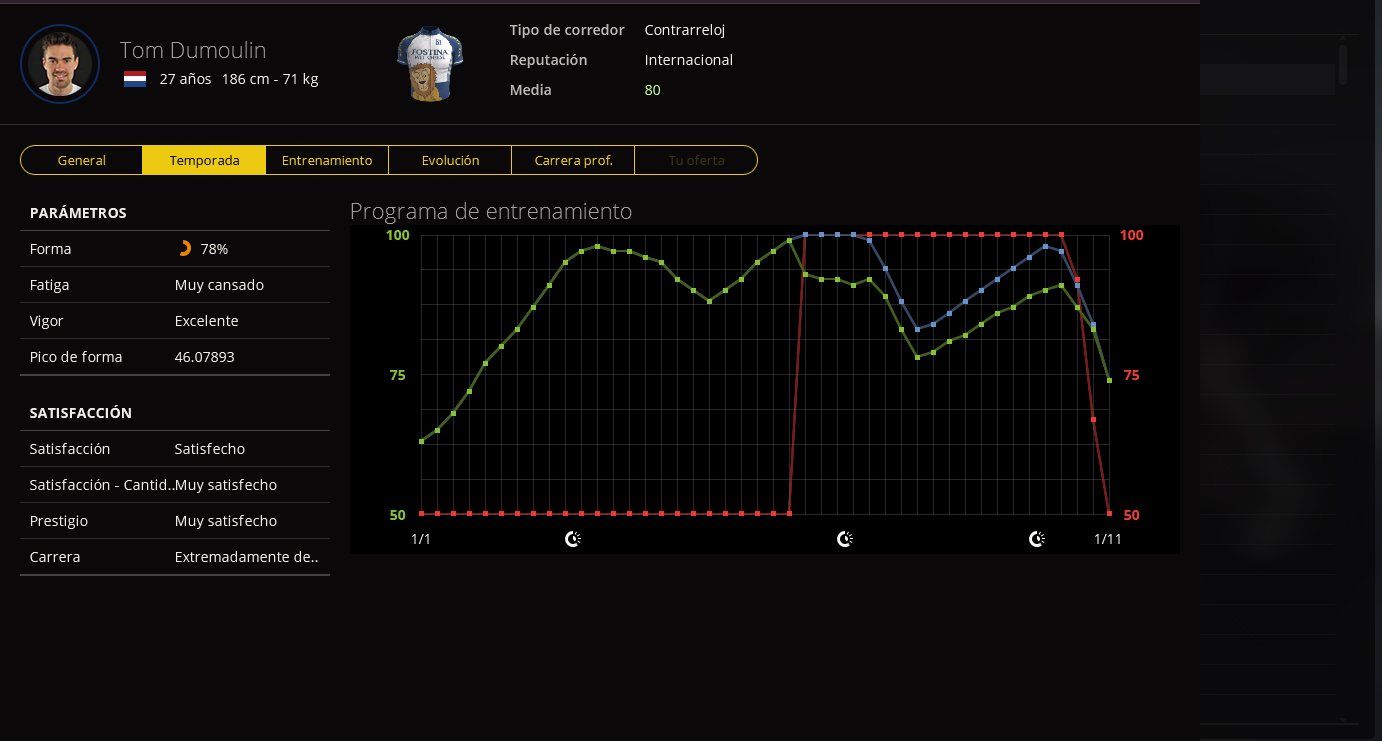Click the scrollbar thumb in the right panel

1343,62
